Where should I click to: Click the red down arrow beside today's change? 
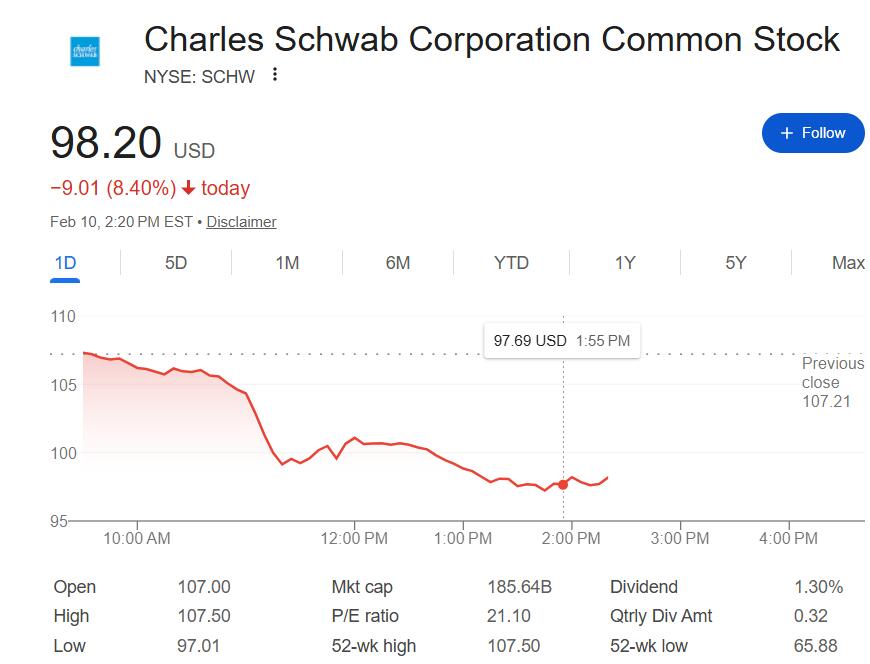188,189
